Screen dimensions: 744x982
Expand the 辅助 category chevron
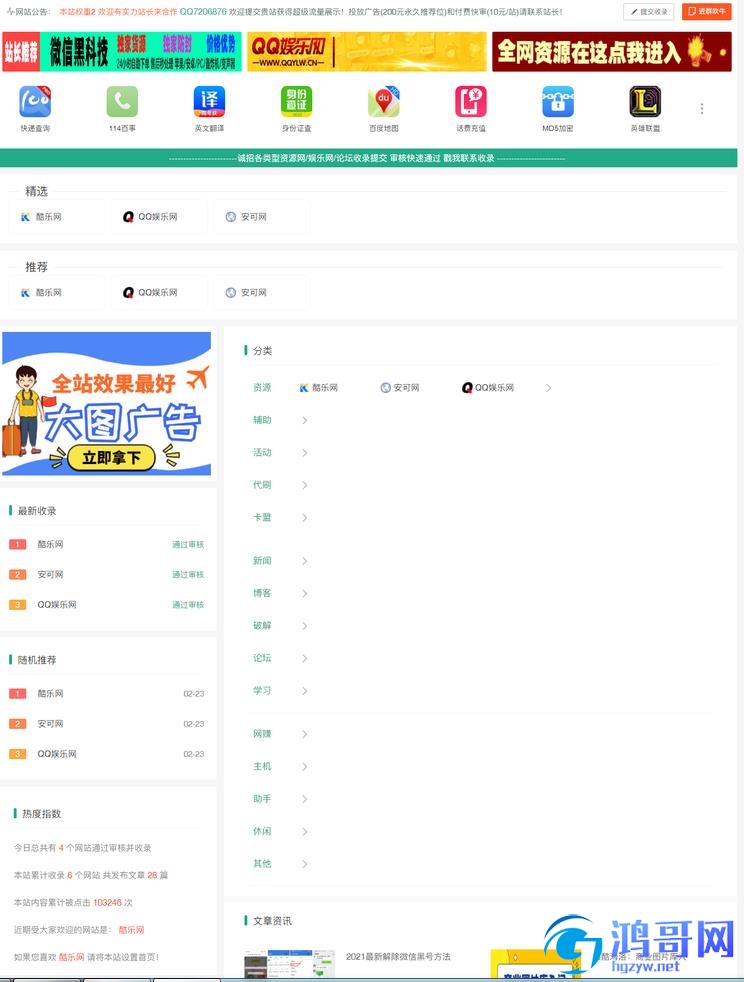tap(304, 420)
